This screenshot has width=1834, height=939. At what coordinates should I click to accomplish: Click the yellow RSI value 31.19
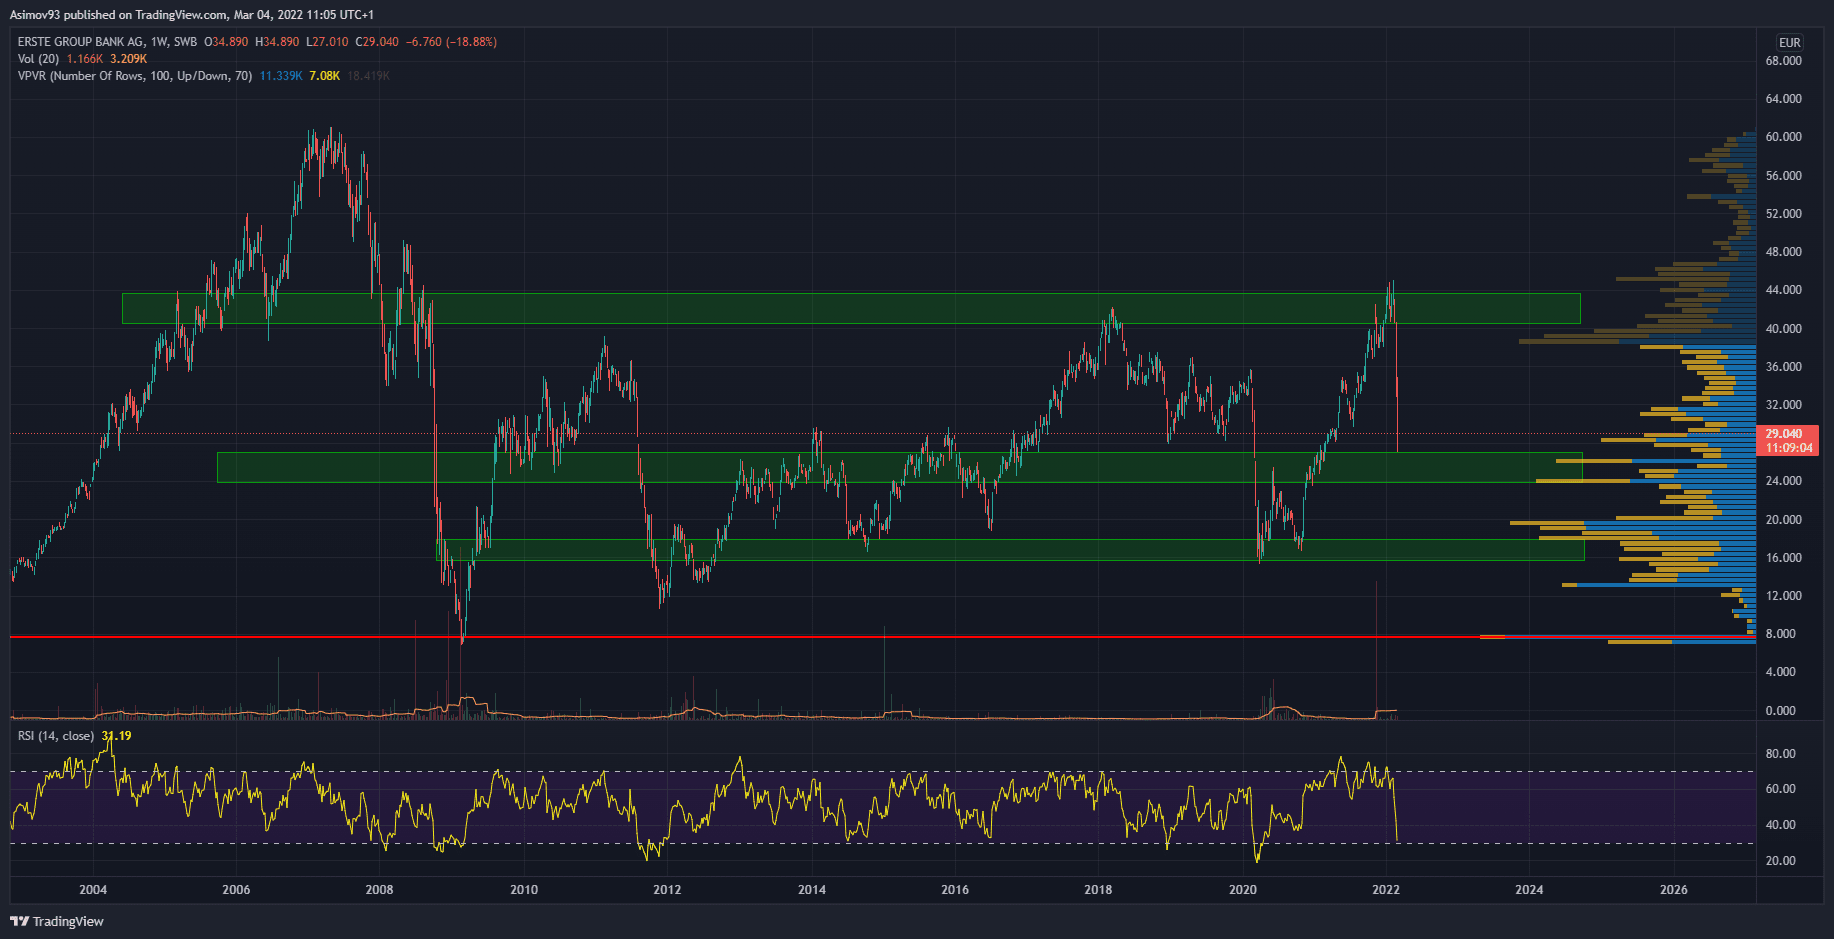[x=116, y=736]
